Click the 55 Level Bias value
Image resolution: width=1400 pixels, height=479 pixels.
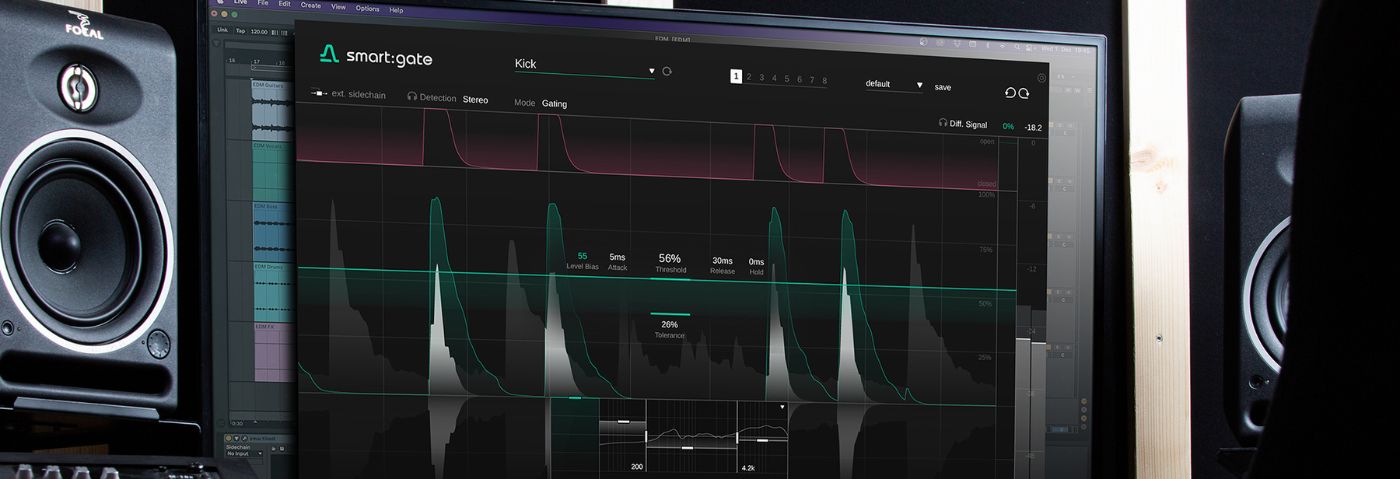point(582,256)
